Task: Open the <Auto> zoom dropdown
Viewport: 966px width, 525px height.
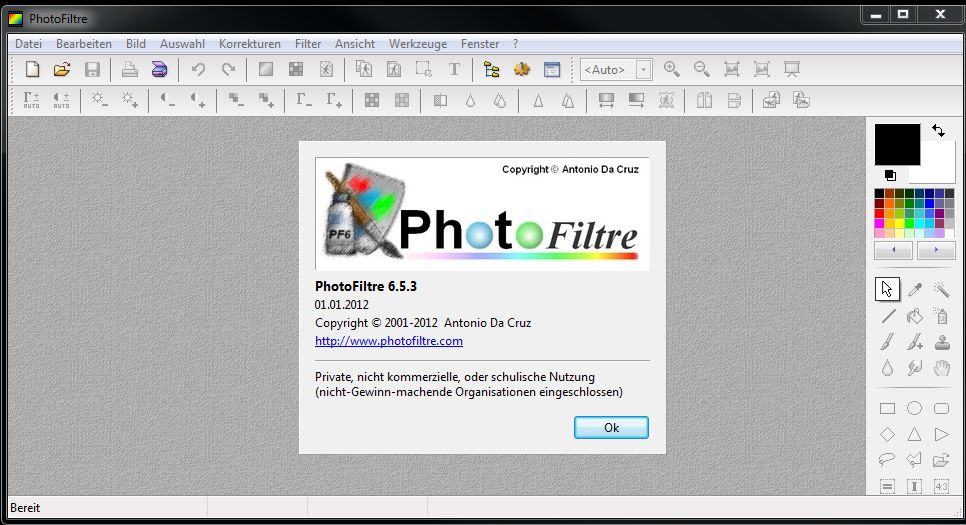Action: coord(643,70)
